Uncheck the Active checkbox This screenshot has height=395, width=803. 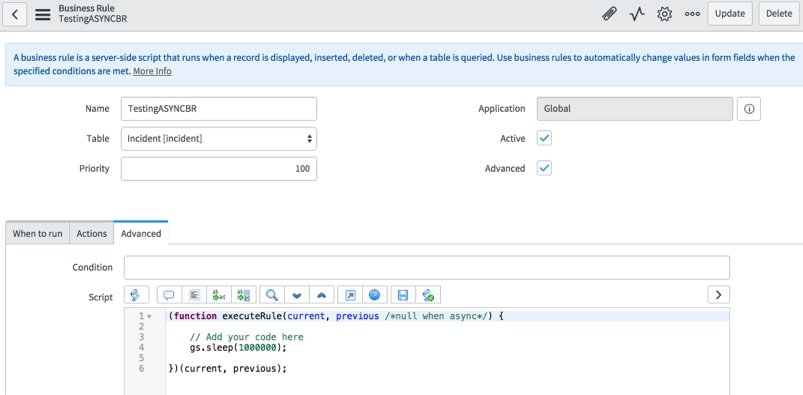[x=544, y=138]
